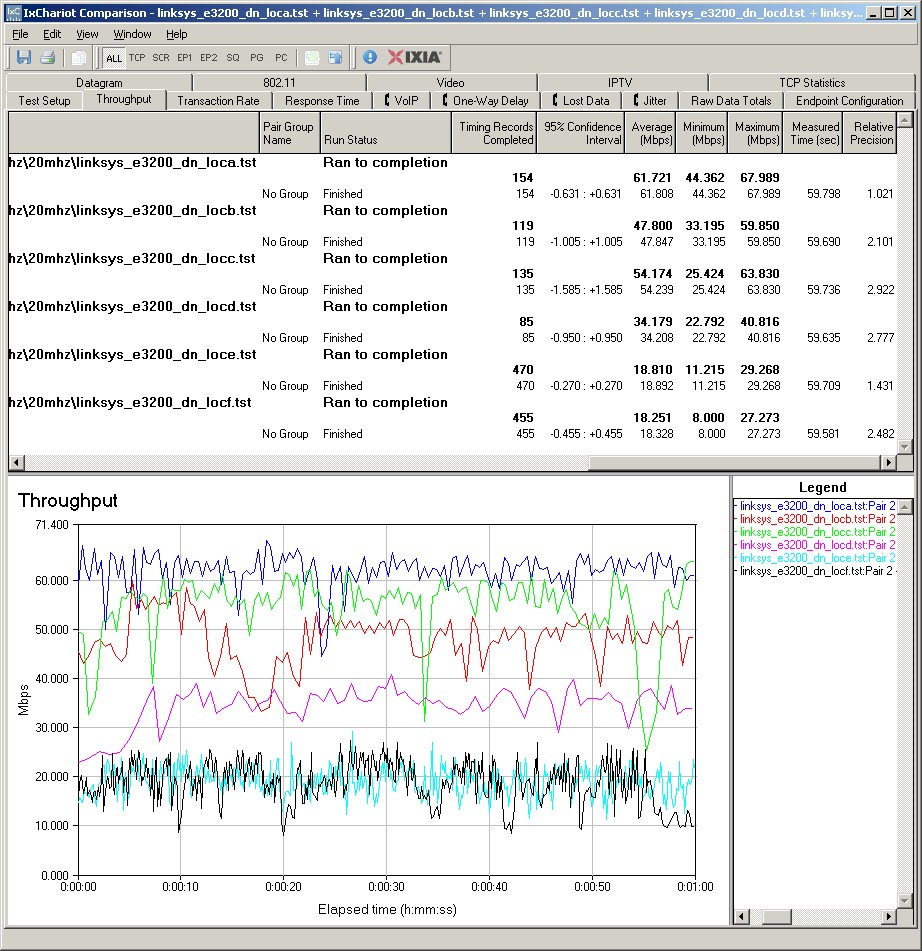Viewport: 922px width, 951px height.
Task: Click the Maximum (Mbps) column header
Action: 756,133
